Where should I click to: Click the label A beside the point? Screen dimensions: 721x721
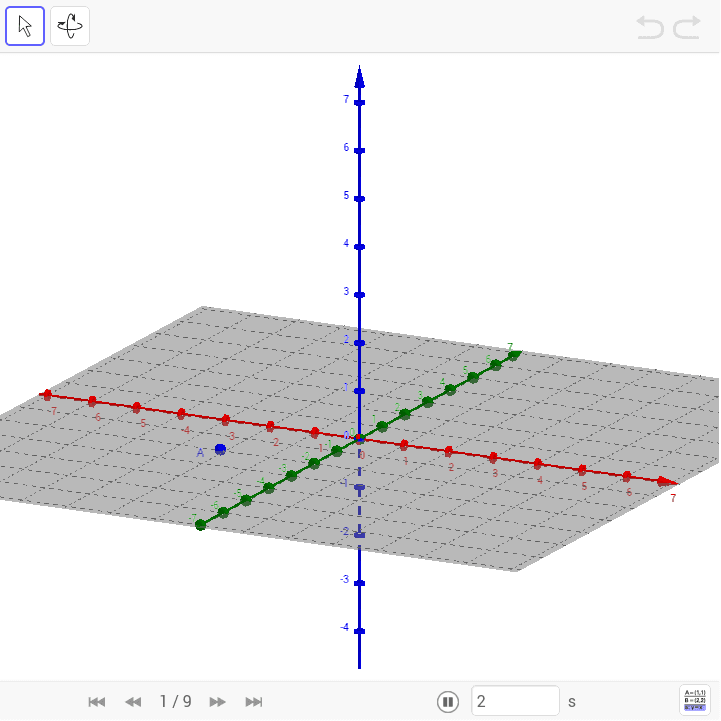click(200, 453)
